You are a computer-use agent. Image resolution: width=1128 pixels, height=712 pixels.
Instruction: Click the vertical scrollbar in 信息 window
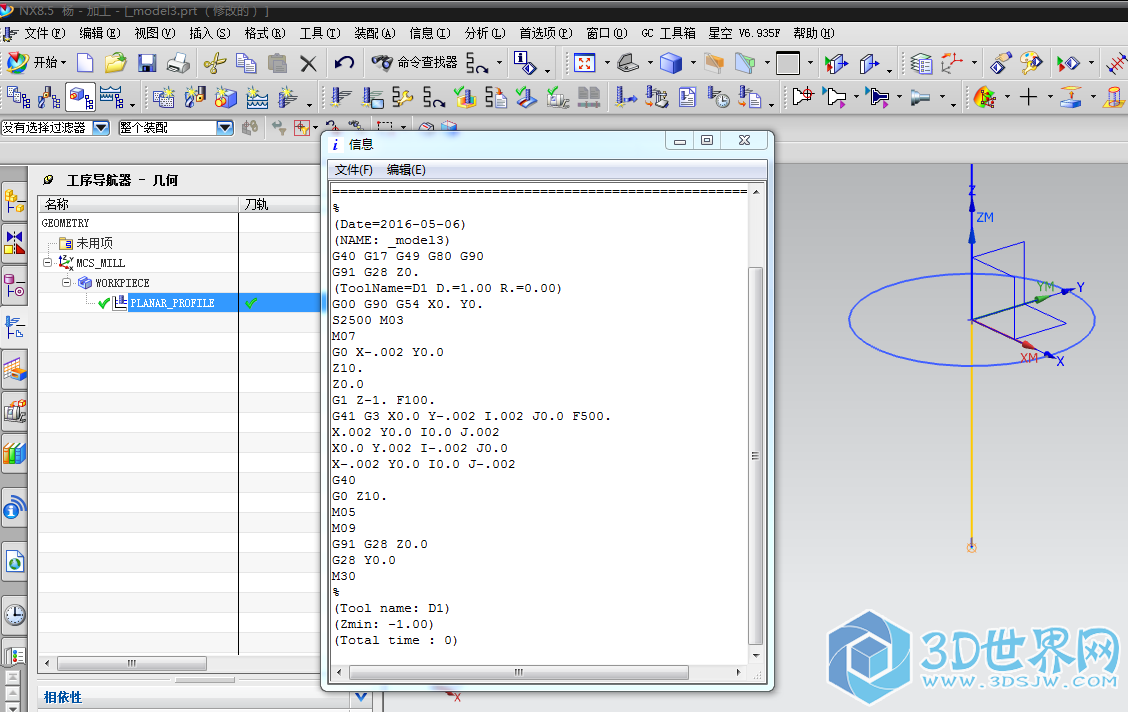pos(755,456)
